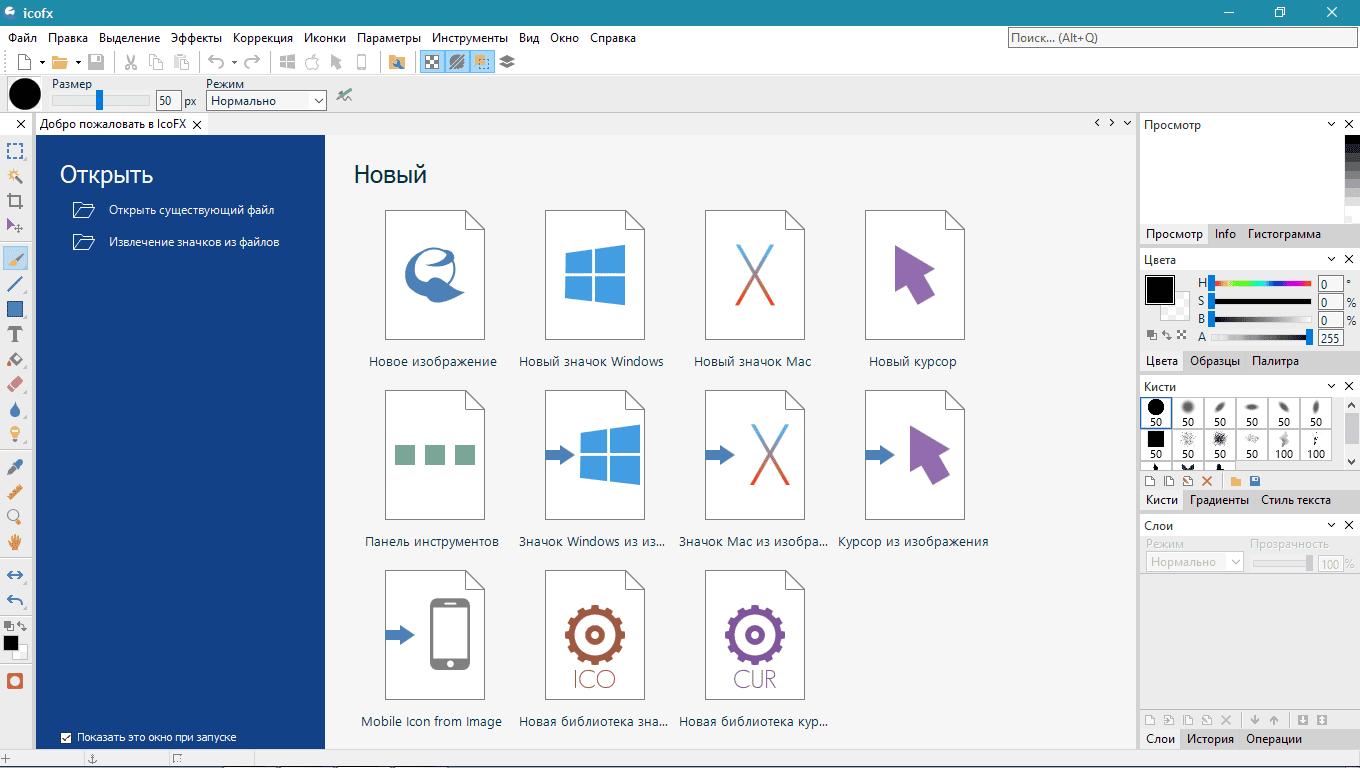Expand the New file dropdown arrow
The image size is (1360, 768).
tap(42, 62)
